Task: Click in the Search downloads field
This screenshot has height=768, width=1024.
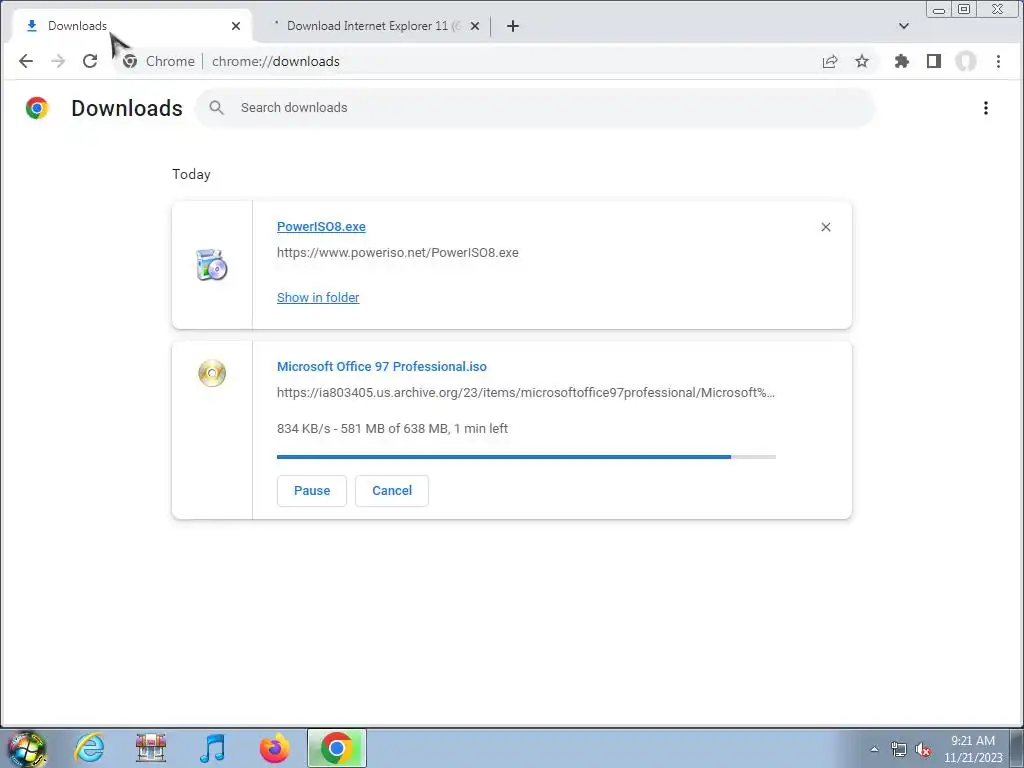Action: click(536, 108)
